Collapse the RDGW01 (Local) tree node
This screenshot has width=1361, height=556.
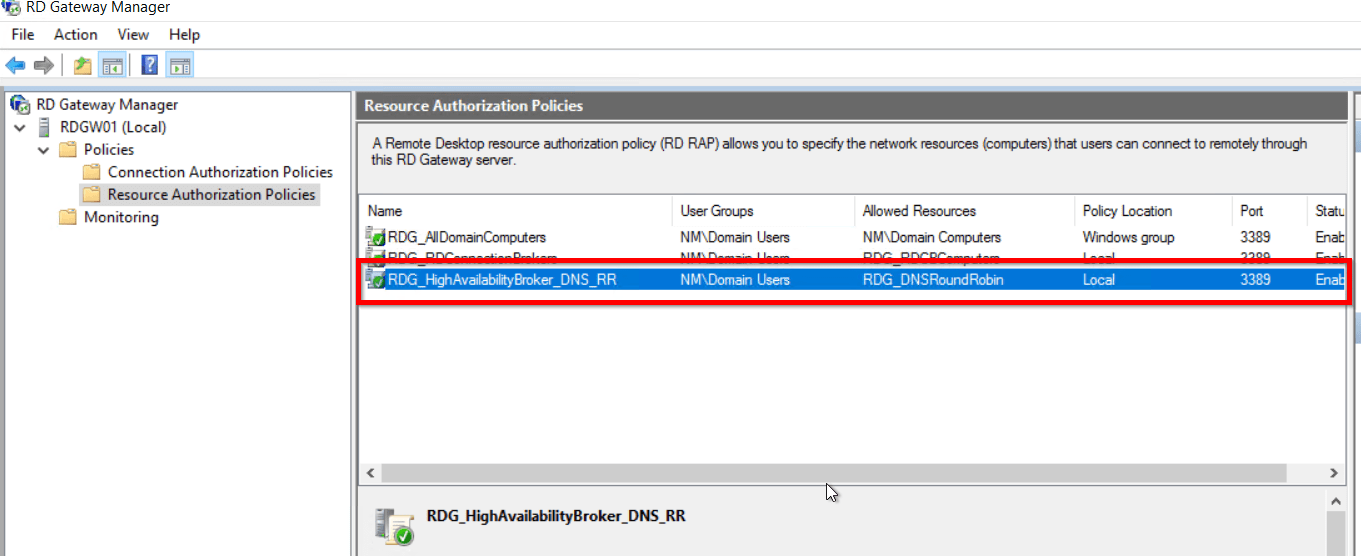(20, 127)
